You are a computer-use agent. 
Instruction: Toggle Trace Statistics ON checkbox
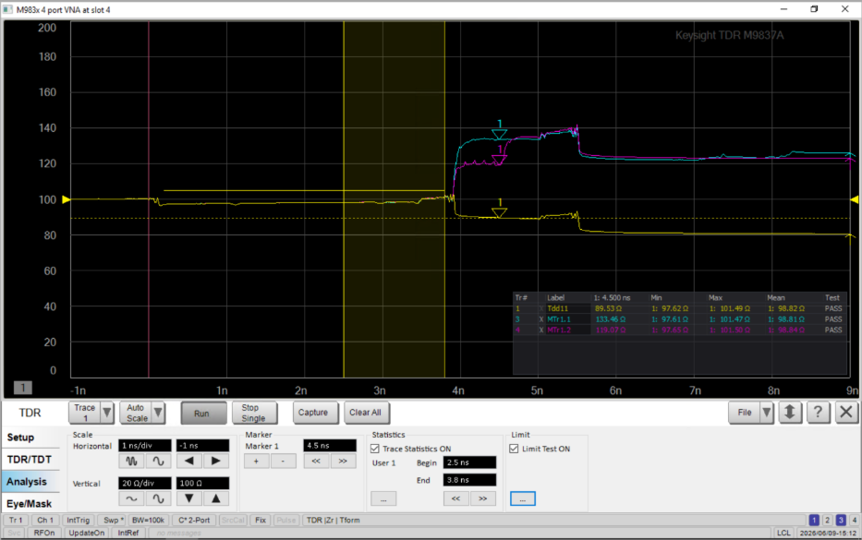[375, 449]
